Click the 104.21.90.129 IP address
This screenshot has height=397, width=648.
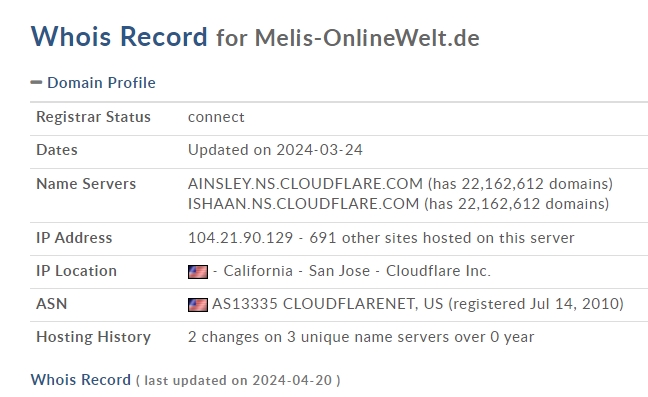pos(241,238)
